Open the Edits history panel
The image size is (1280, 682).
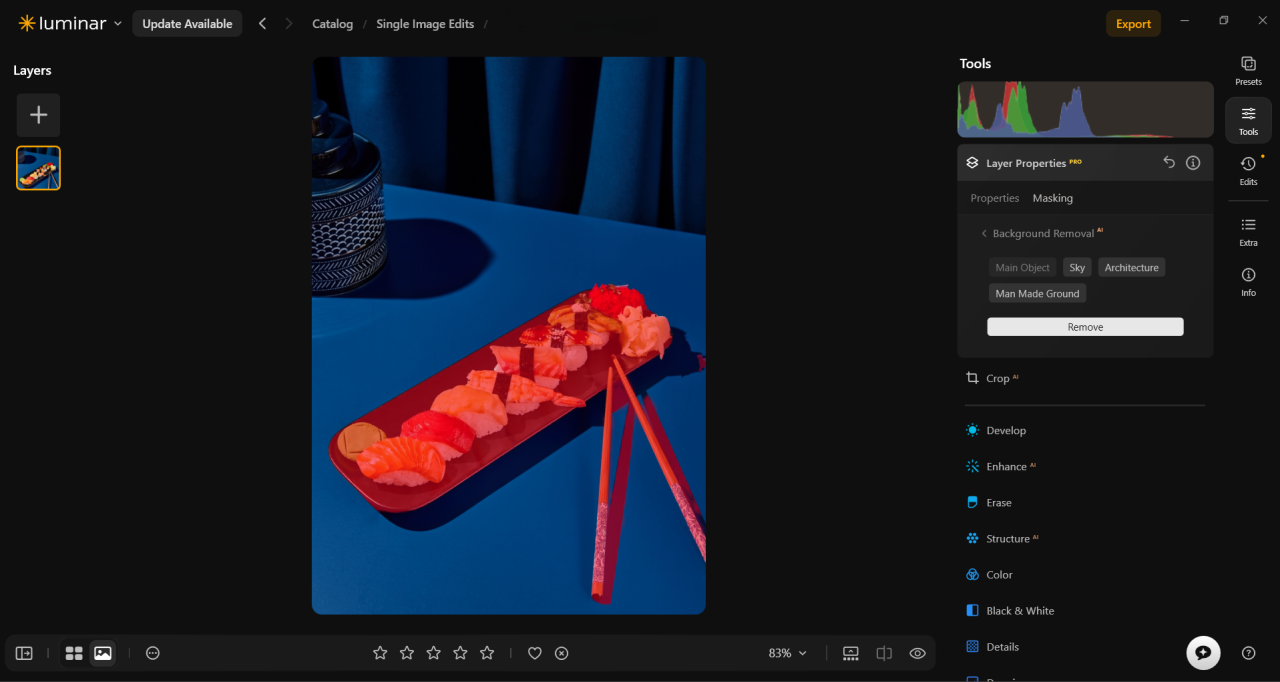coord(1248,171)
